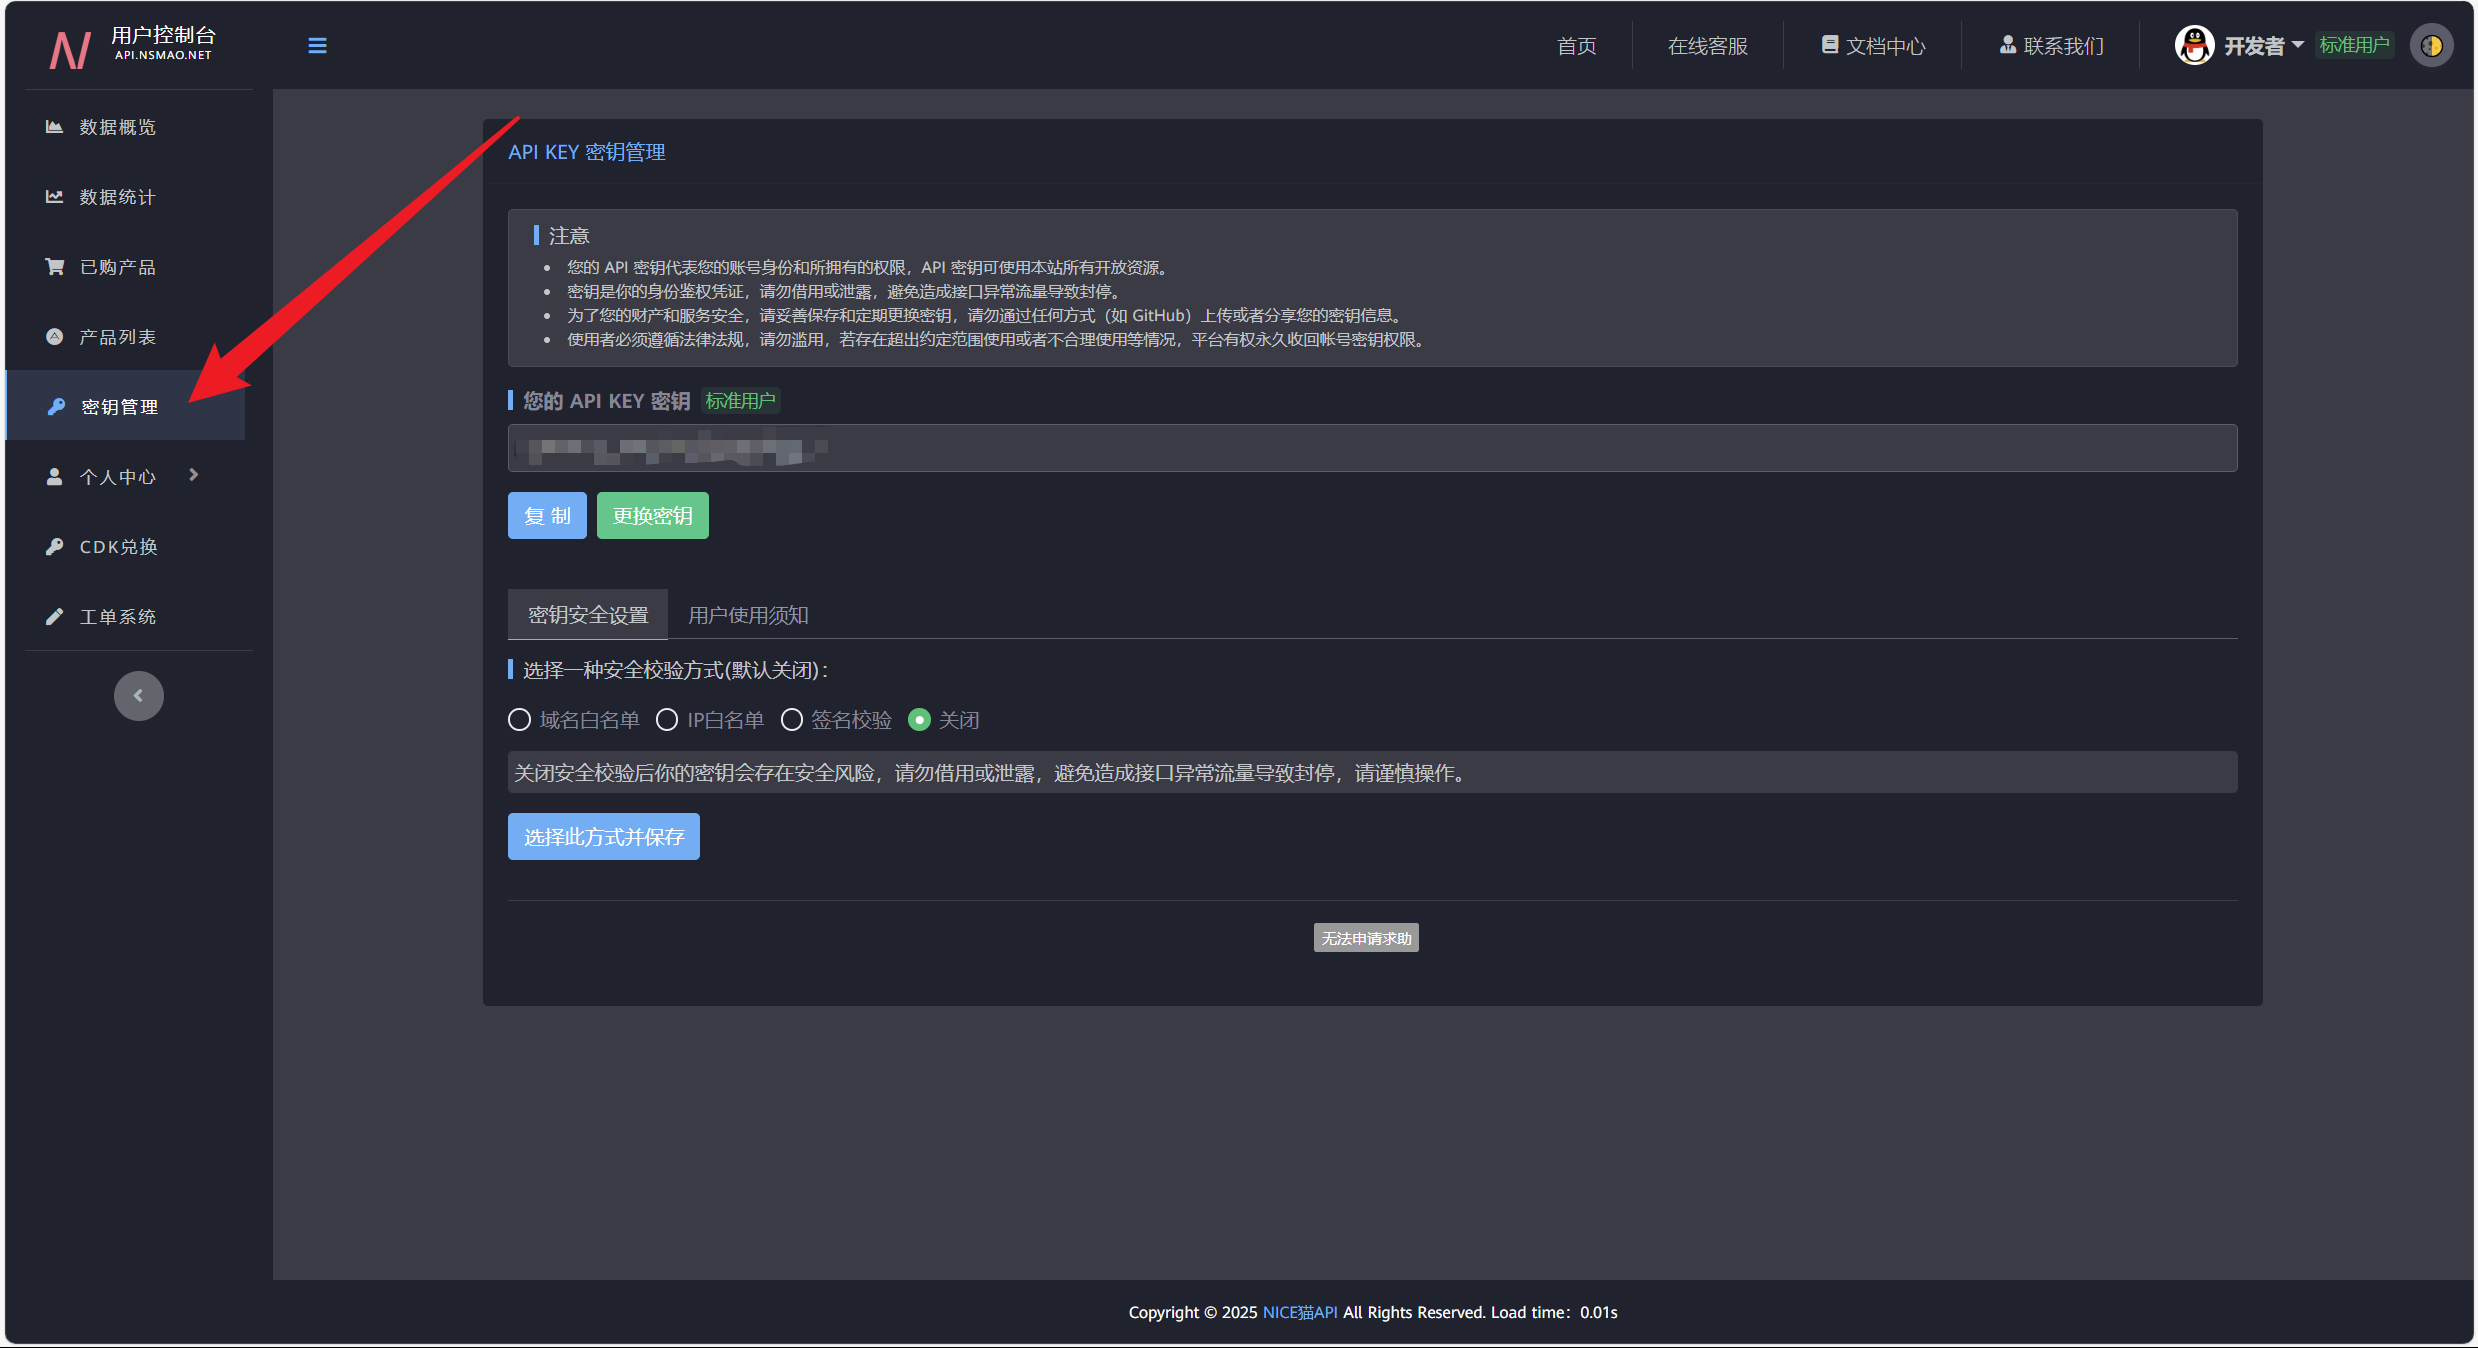Select the IP白名单 radio option
The height and width of the screenshot is (1348, 2478).
click(667, 720)
